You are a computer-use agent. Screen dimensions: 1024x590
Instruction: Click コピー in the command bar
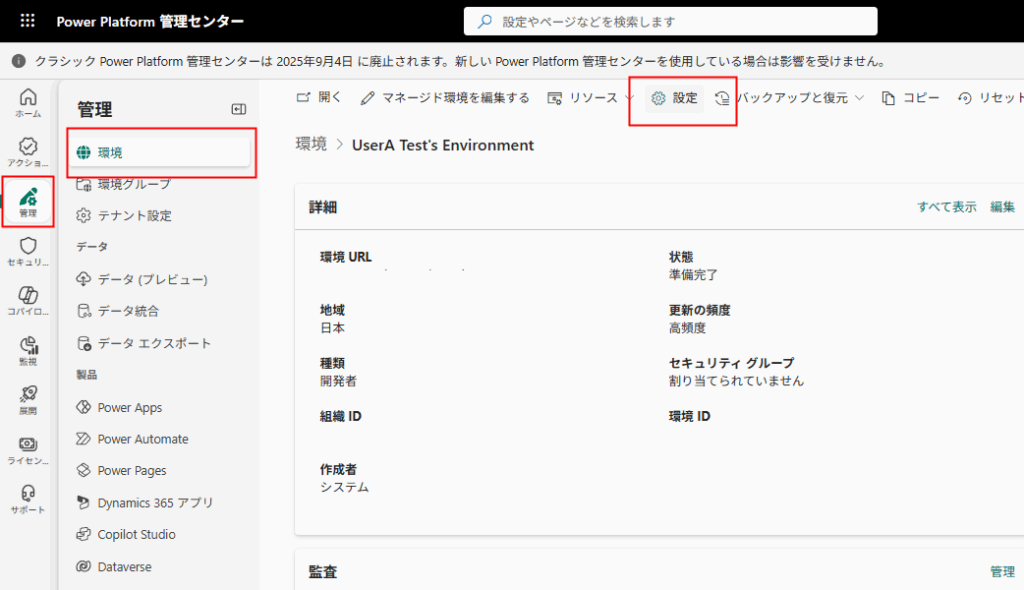click(910, 98)
